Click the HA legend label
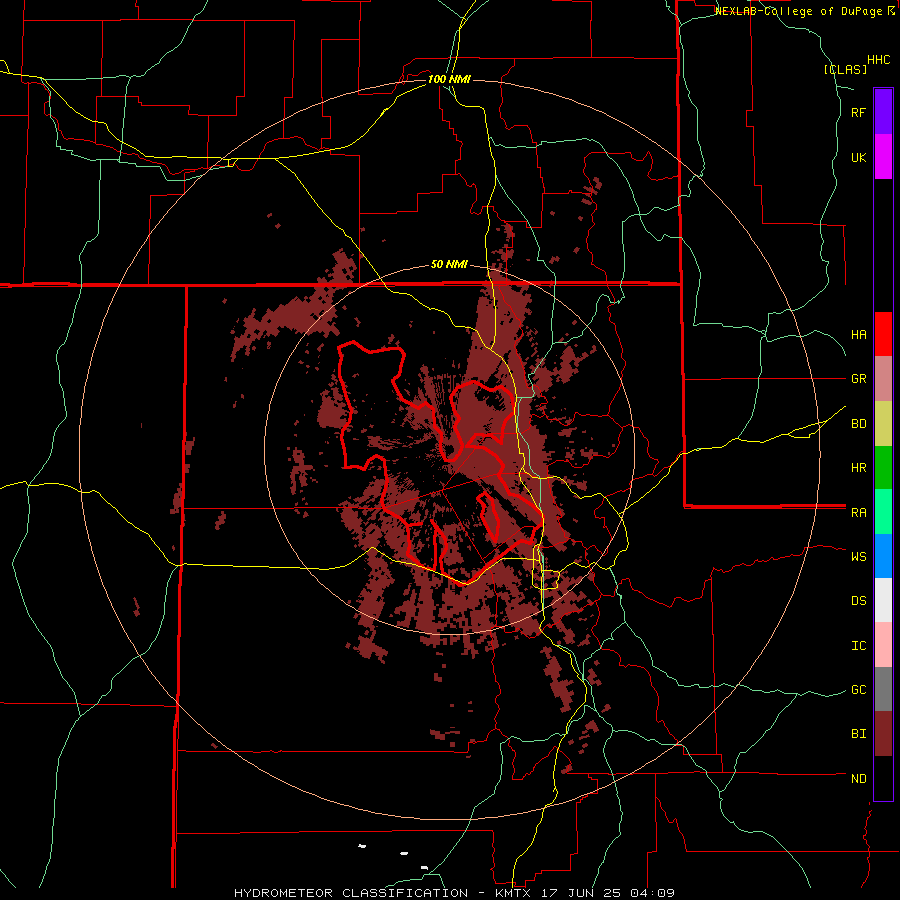The image size is (900, 900). (859, 335)
